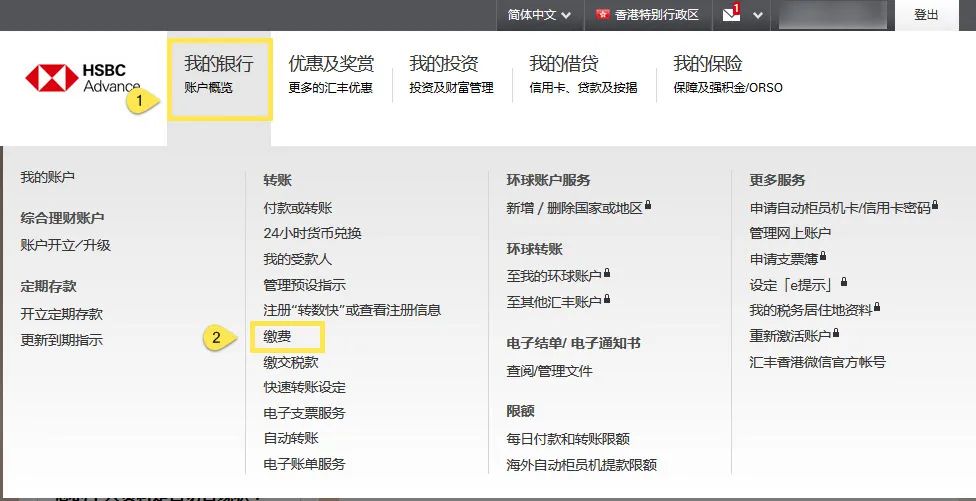Open 电子支票服务 link
976x501 pixels.
304,413
